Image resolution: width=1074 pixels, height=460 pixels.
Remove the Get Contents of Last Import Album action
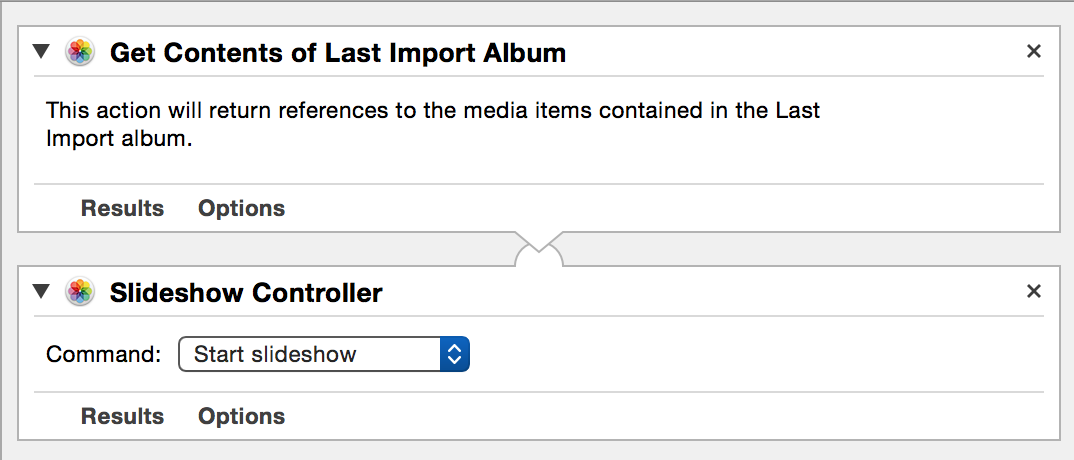(x=1034, y=51)
